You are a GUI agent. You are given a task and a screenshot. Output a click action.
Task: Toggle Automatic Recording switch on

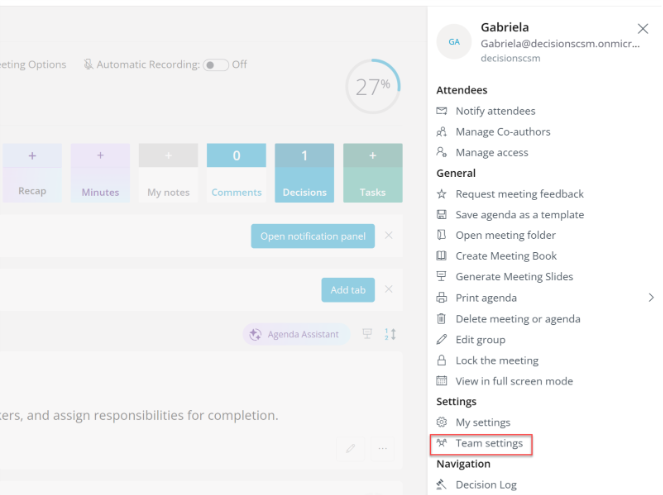pyautogui.click(x=215, y=65)
